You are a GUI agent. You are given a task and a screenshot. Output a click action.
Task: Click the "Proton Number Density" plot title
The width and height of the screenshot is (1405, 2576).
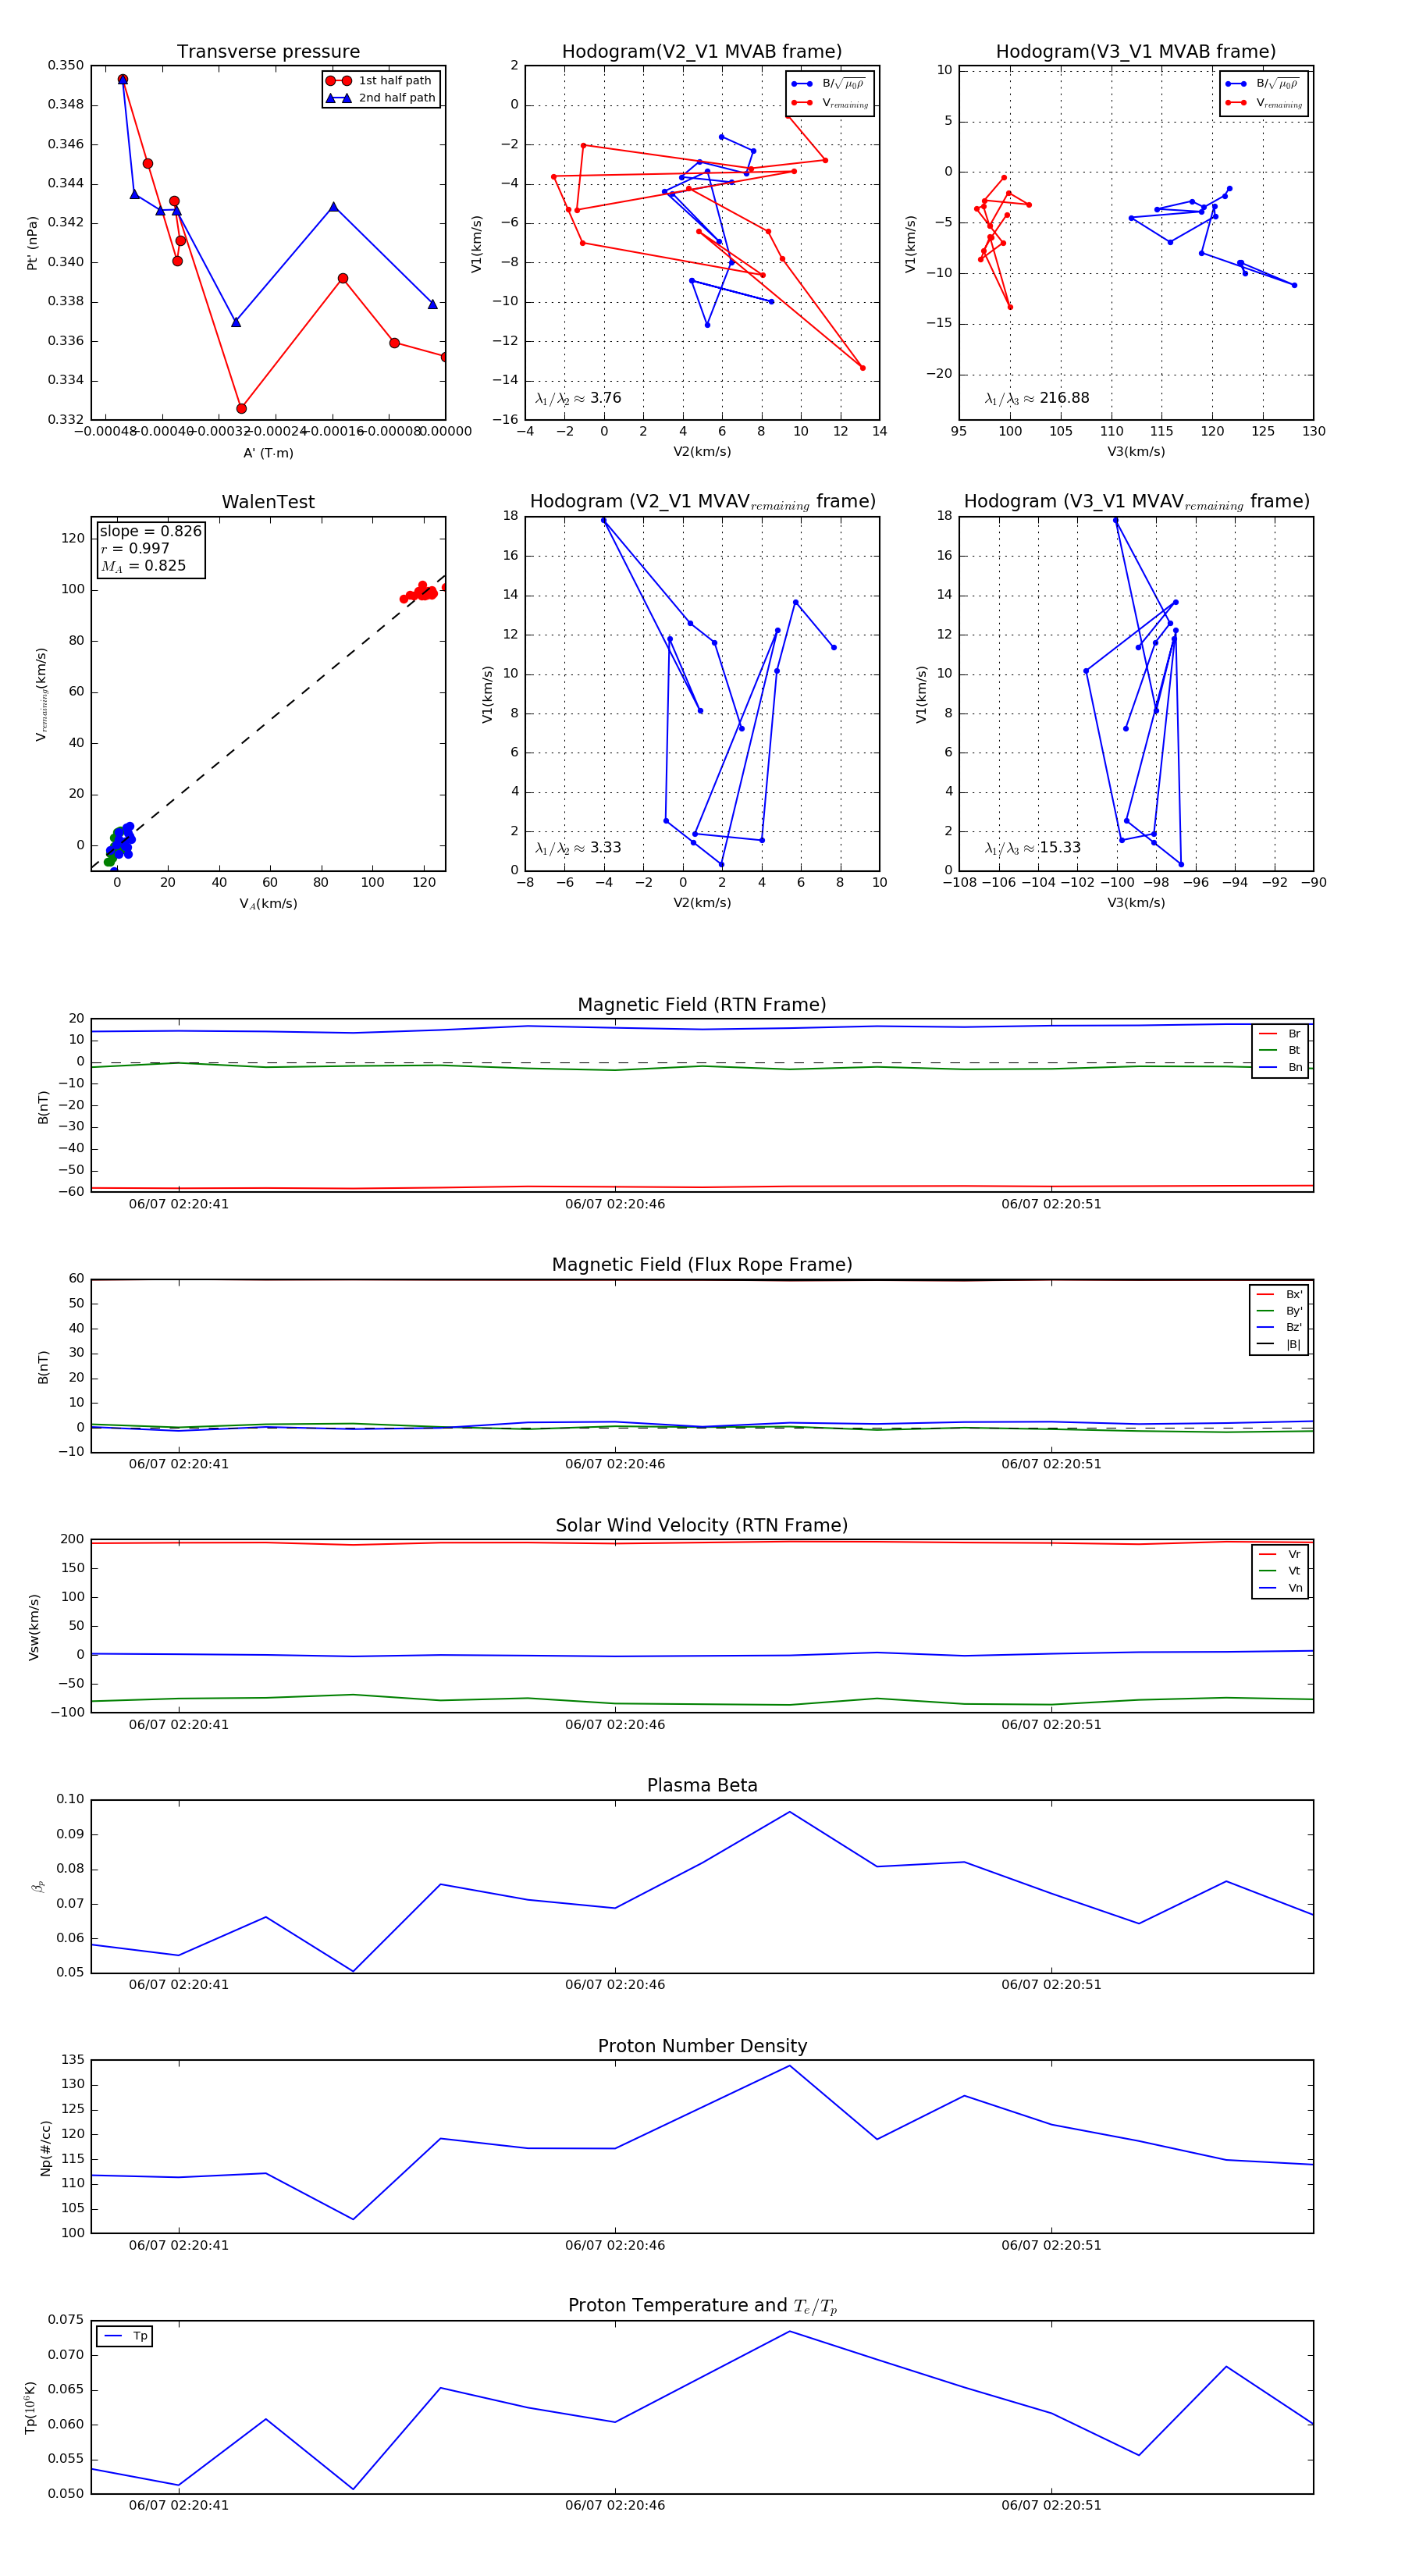(702, 2046)
